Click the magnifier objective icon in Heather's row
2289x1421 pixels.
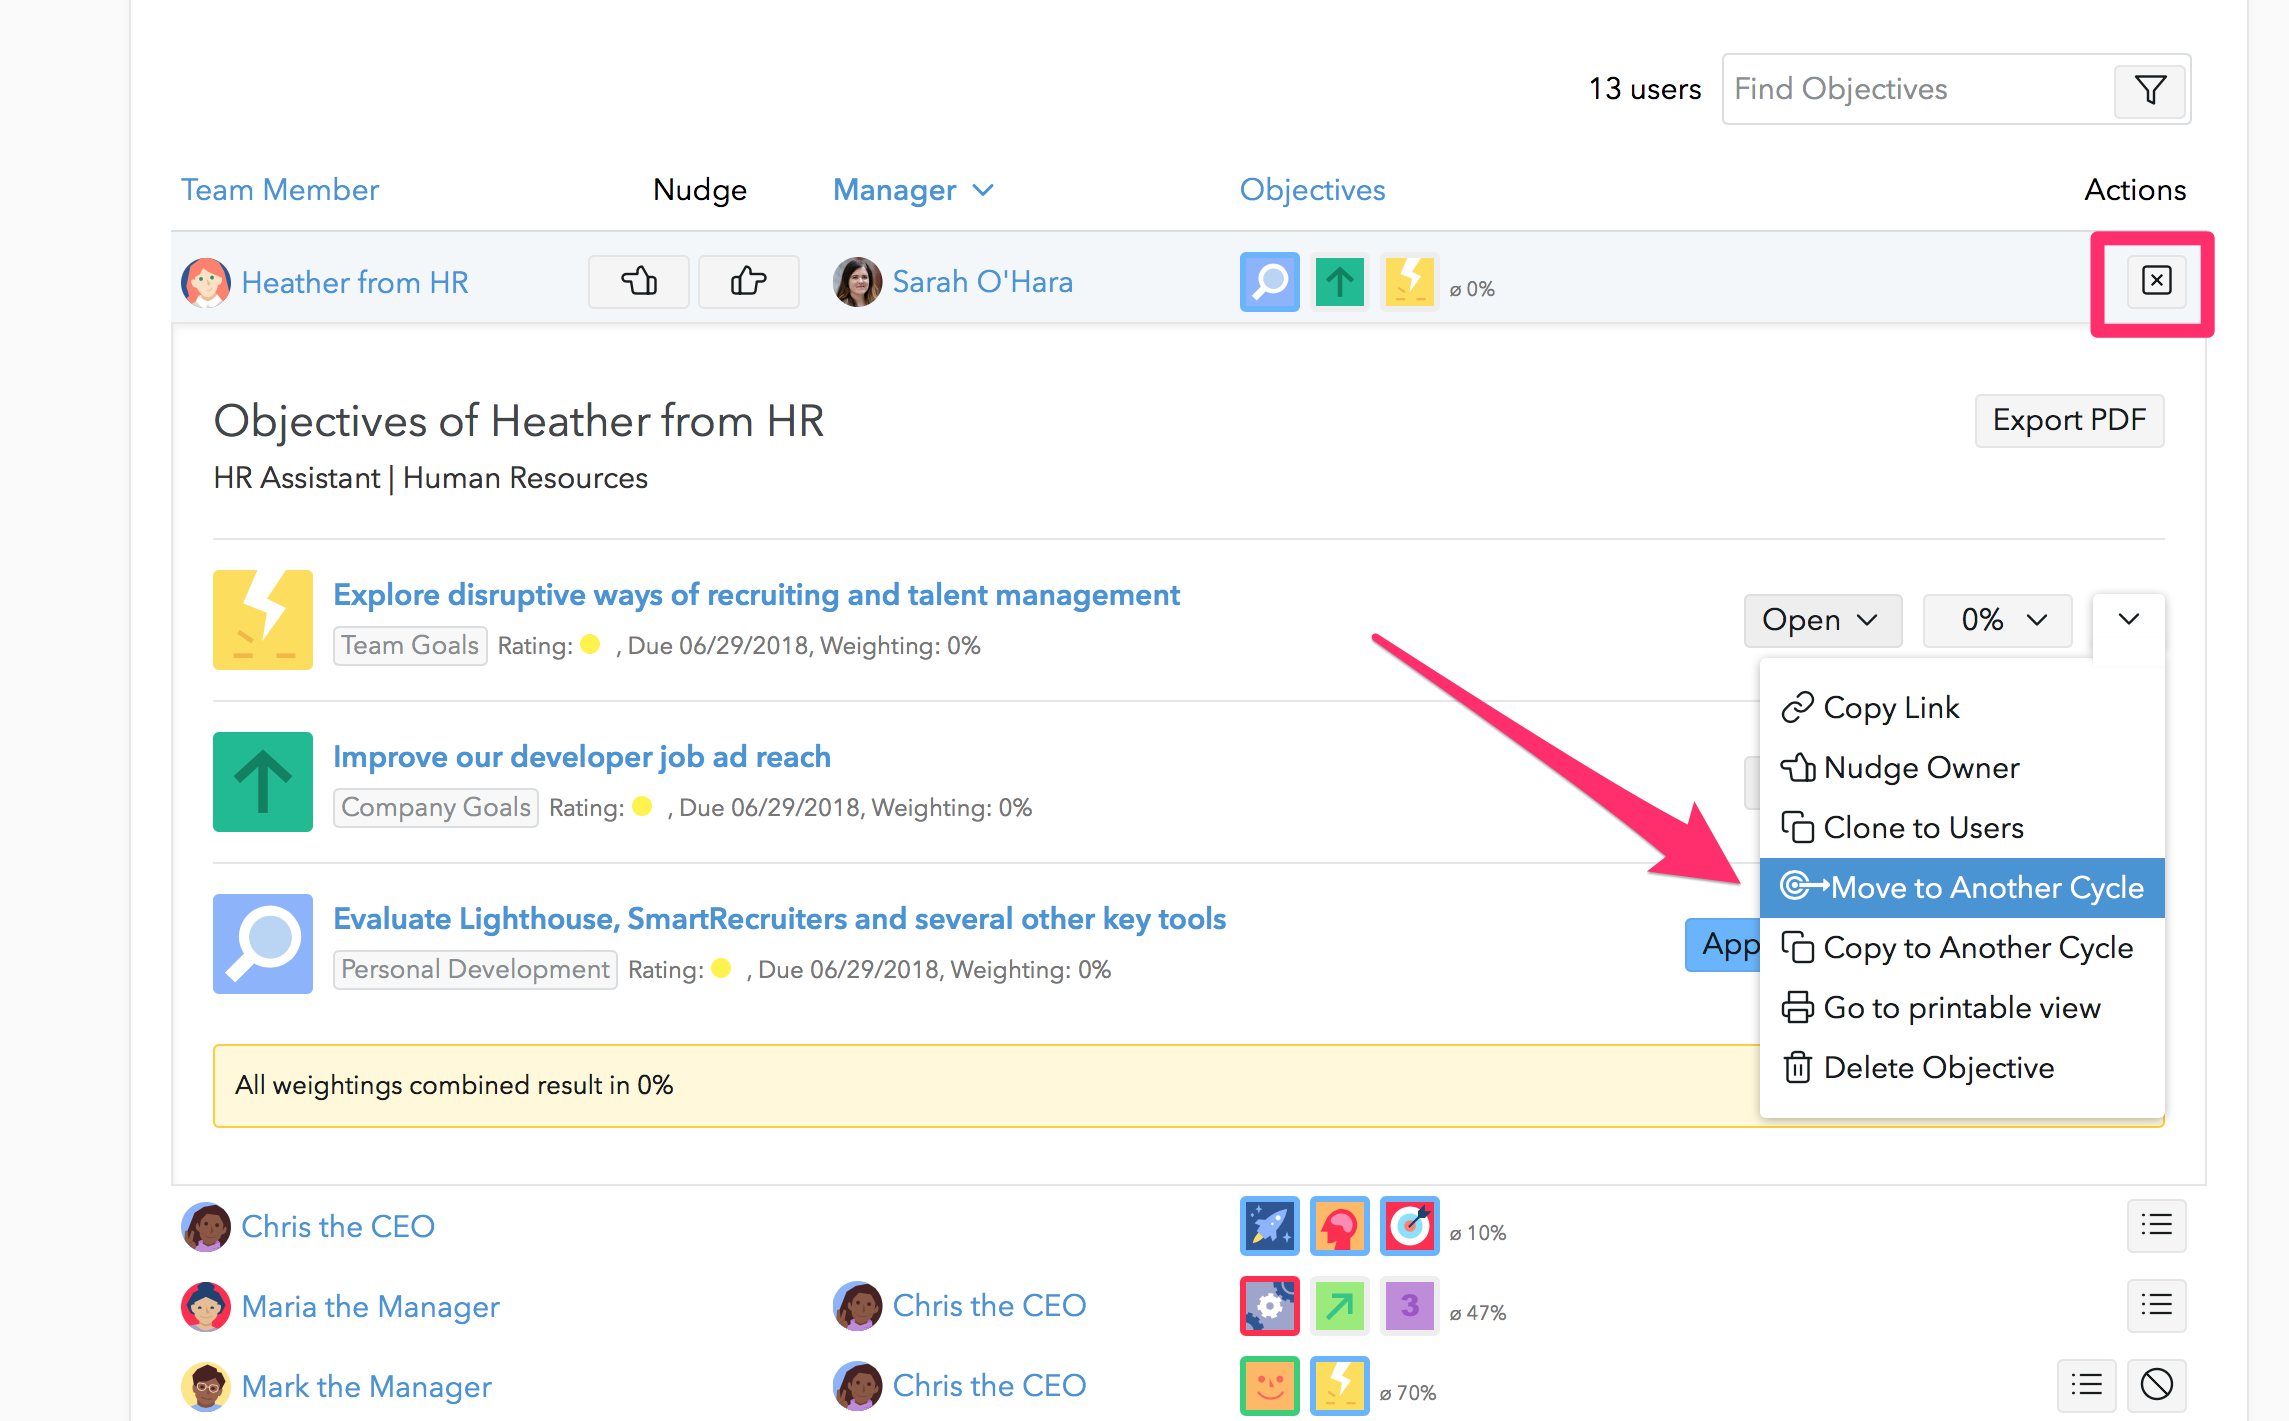click(x=1269, y=282)
